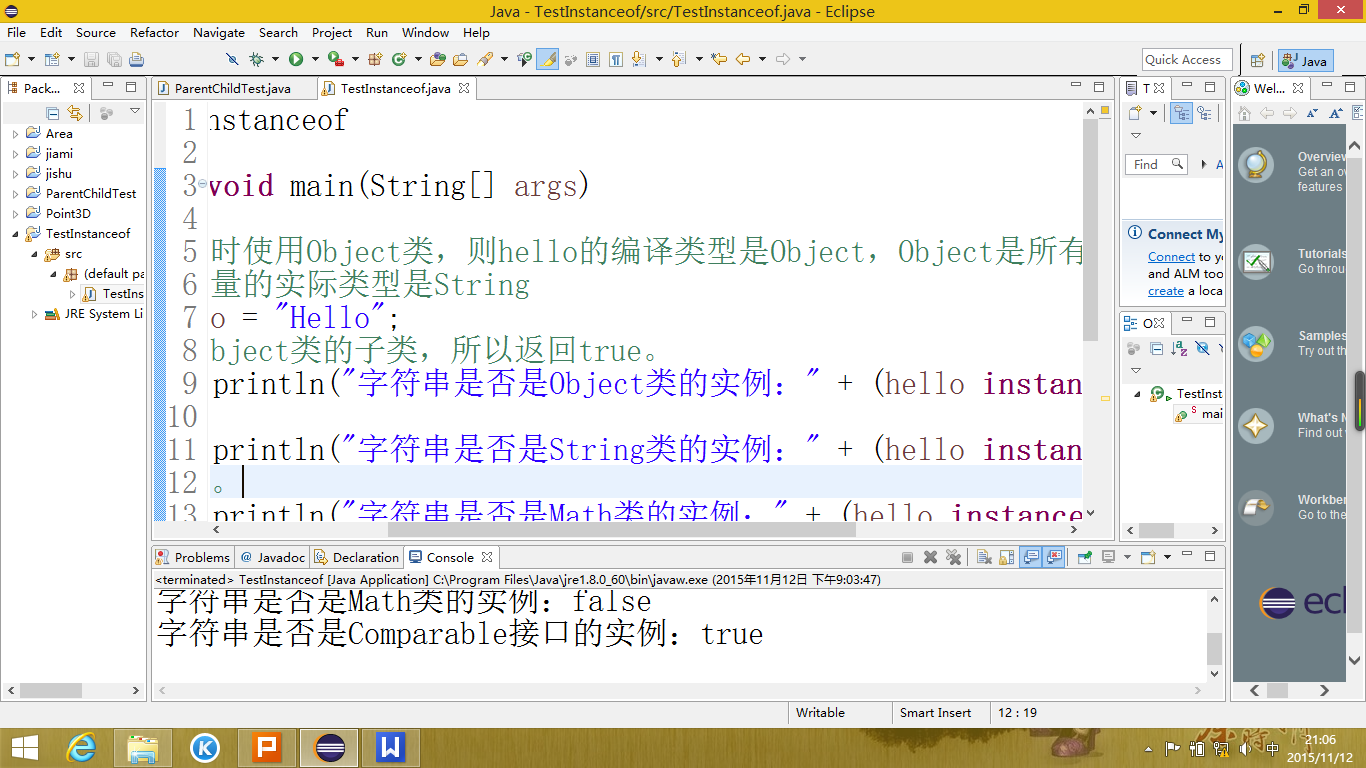The height and width of the screenshot is (768, 1366).
Task: Click the Java perspective button
Action: (x=1304, y=60)
